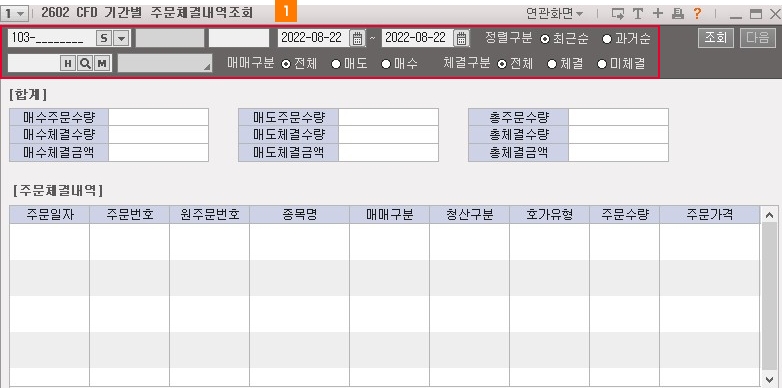Click the print icon in title bar

click(677, 14)
